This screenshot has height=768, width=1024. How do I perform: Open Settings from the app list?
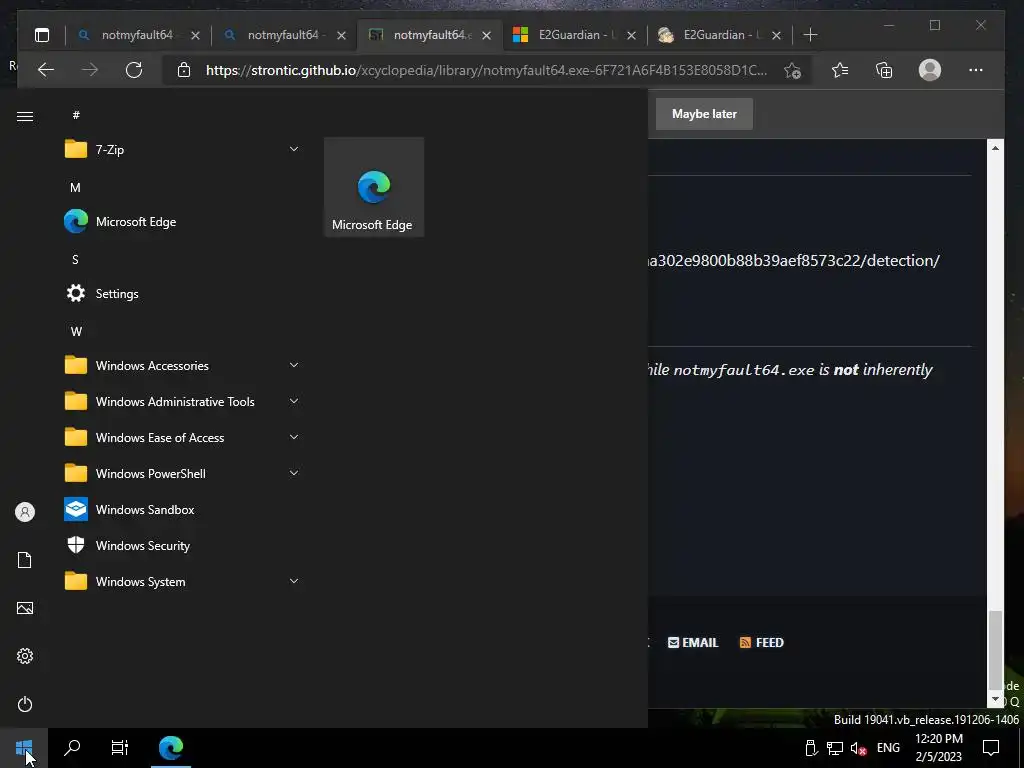[x=182, y=293]
